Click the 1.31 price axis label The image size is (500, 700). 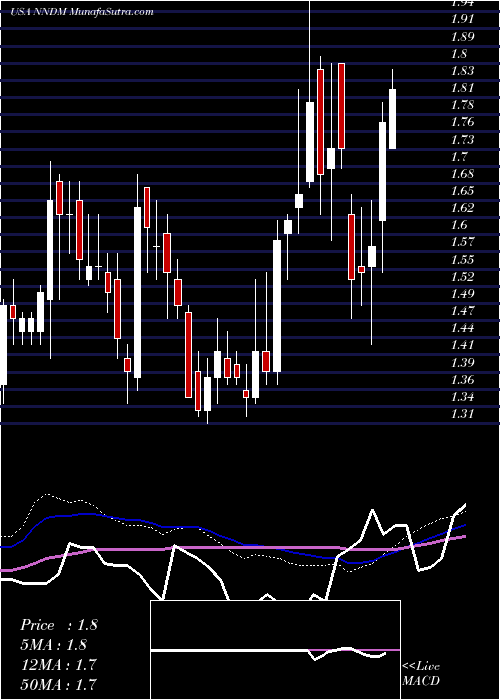click(x=461, y=414)
